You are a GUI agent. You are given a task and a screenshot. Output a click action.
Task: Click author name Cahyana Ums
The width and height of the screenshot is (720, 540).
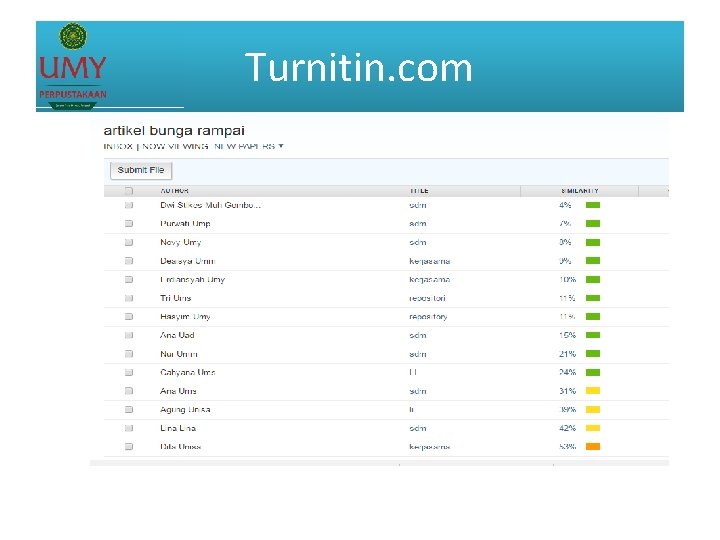click(x=187, y=372)
